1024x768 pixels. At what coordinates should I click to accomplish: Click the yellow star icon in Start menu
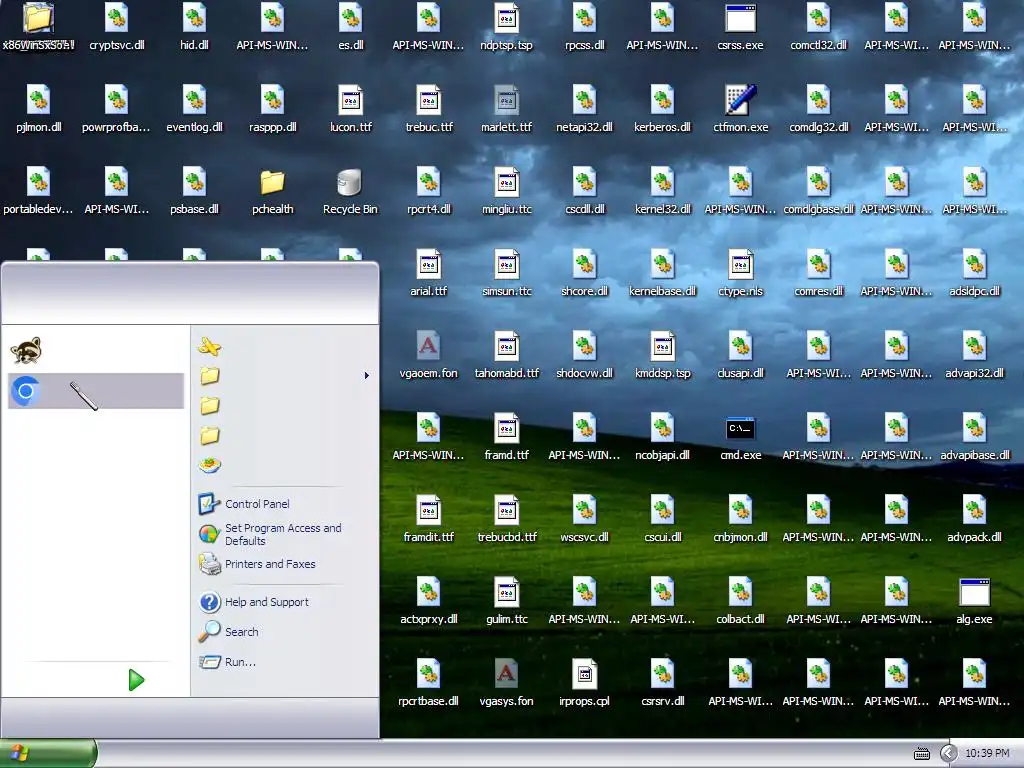pyautogui.click(x=209, y=346)
